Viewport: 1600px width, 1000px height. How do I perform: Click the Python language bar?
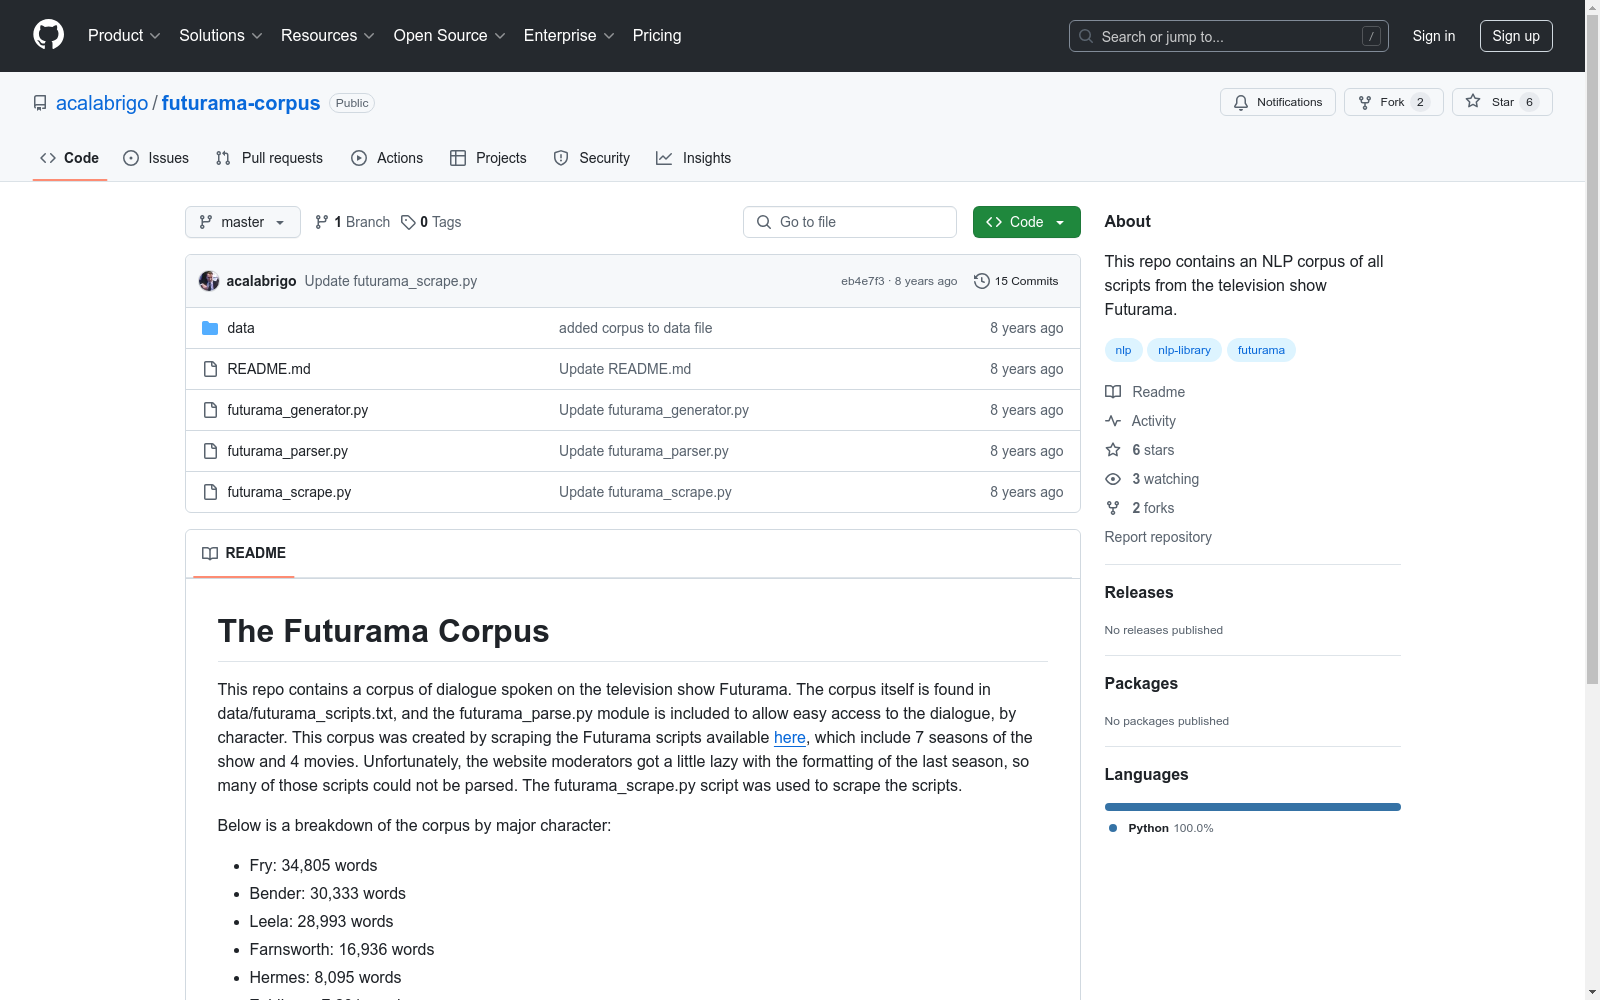pyautogui.click(x=1253, y=807)
